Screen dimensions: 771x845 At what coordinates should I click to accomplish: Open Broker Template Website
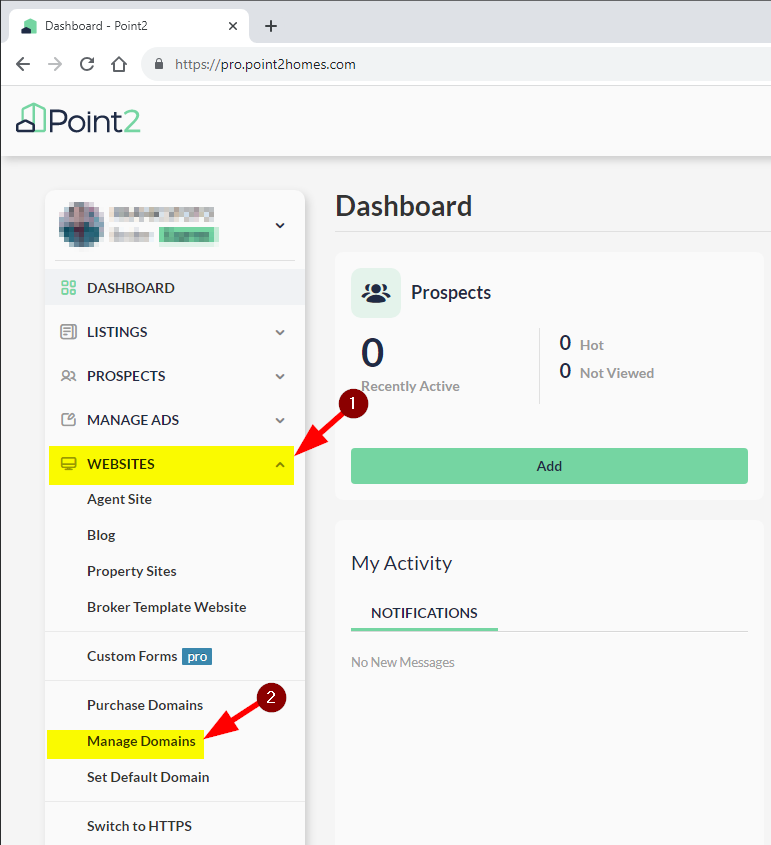(167, 607)
